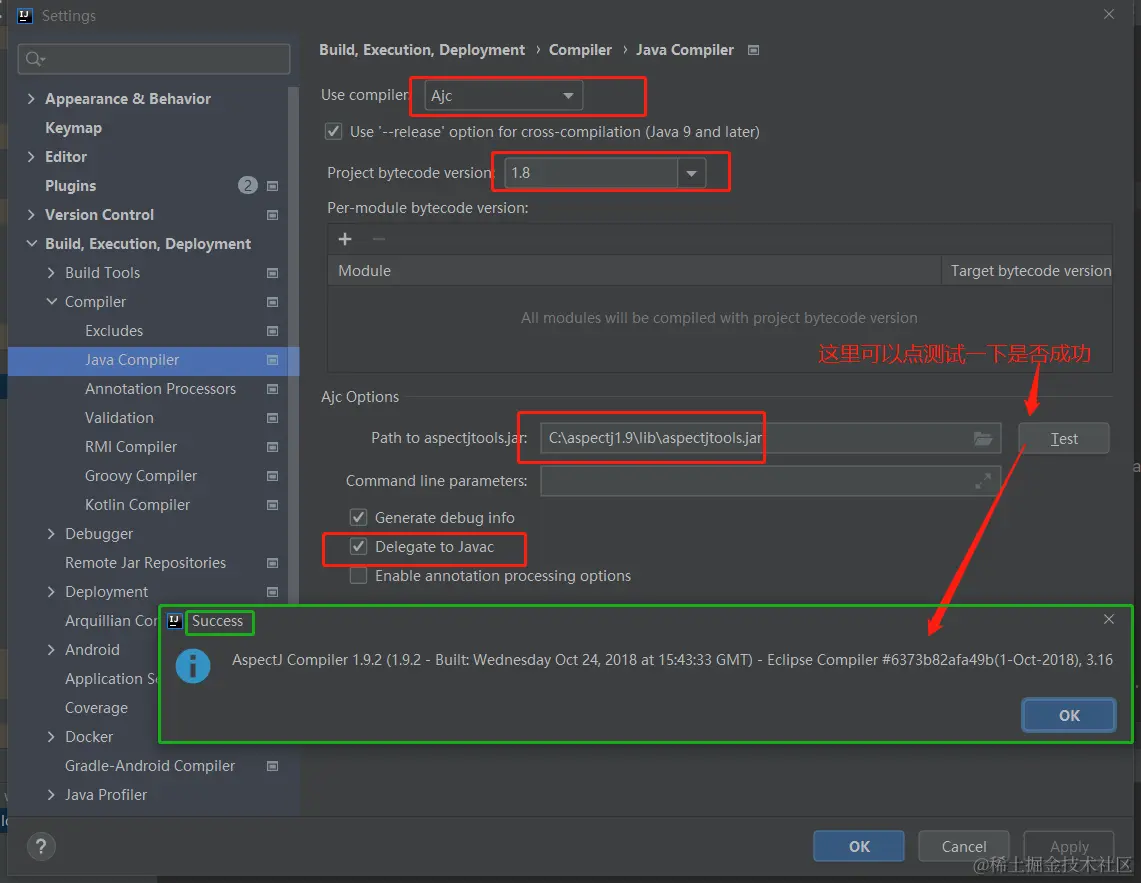Image resolution: width=1141 pixels, height=883 pixels.
Task: Select Coverage in settings tree
Action: click(x=96, y=708)
